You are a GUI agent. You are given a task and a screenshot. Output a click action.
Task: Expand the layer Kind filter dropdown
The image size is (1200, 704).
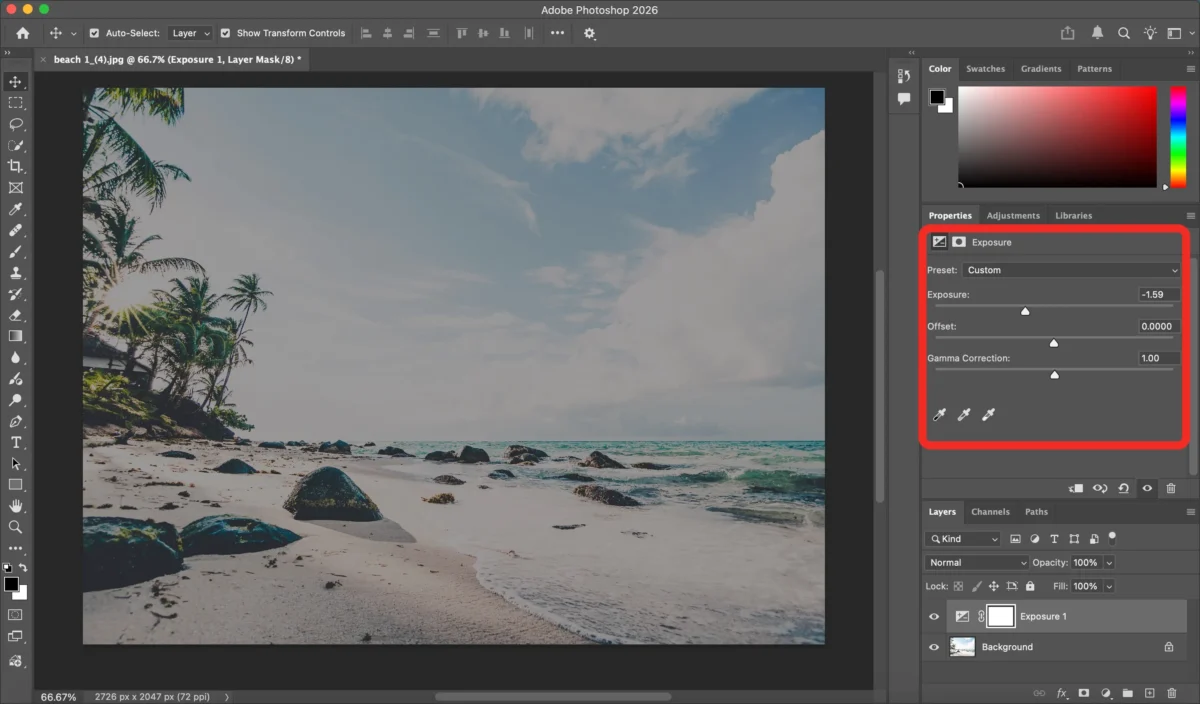point(962,539)
